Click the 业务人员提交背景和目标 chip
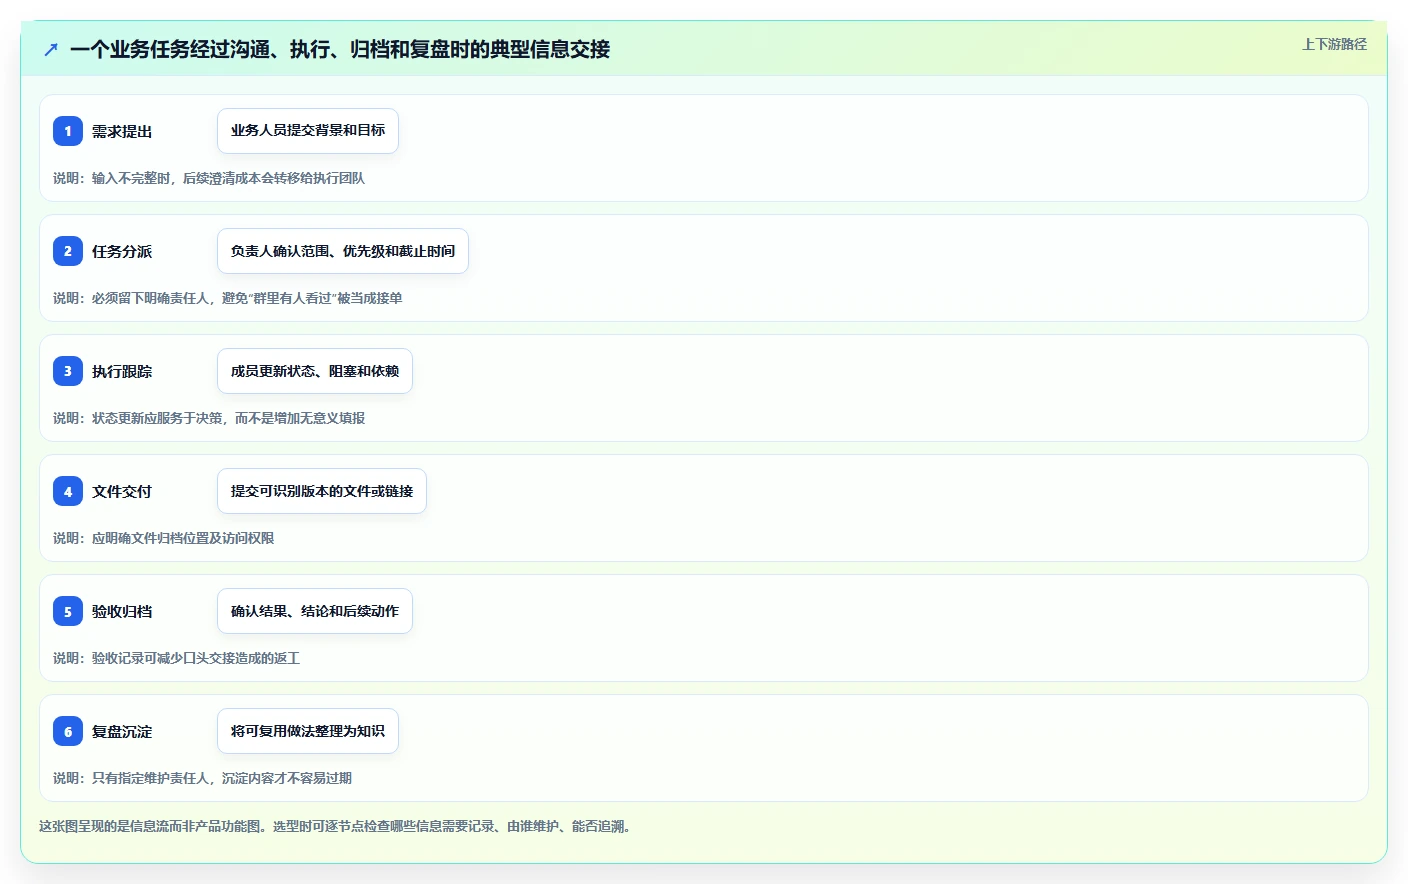 click(x=308, y=131)
